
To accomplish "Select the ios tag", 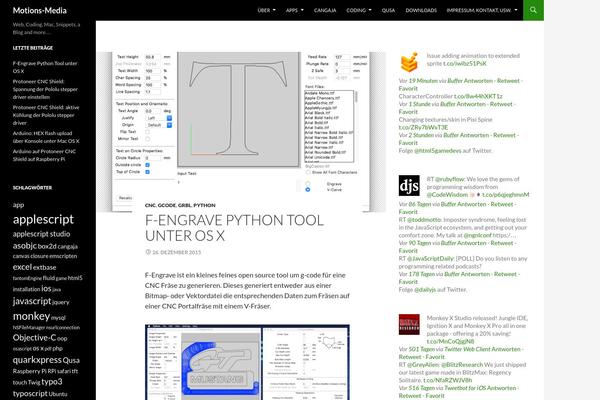I will [x=46, y=289].
